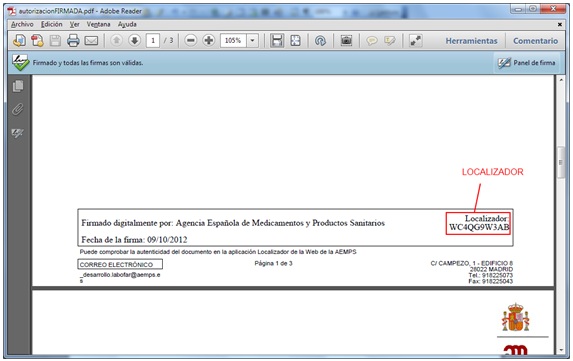Click 'Firmado y todas las firmas son válidas' message
This screenshot has width=573, height=361.
click(88, 63)
